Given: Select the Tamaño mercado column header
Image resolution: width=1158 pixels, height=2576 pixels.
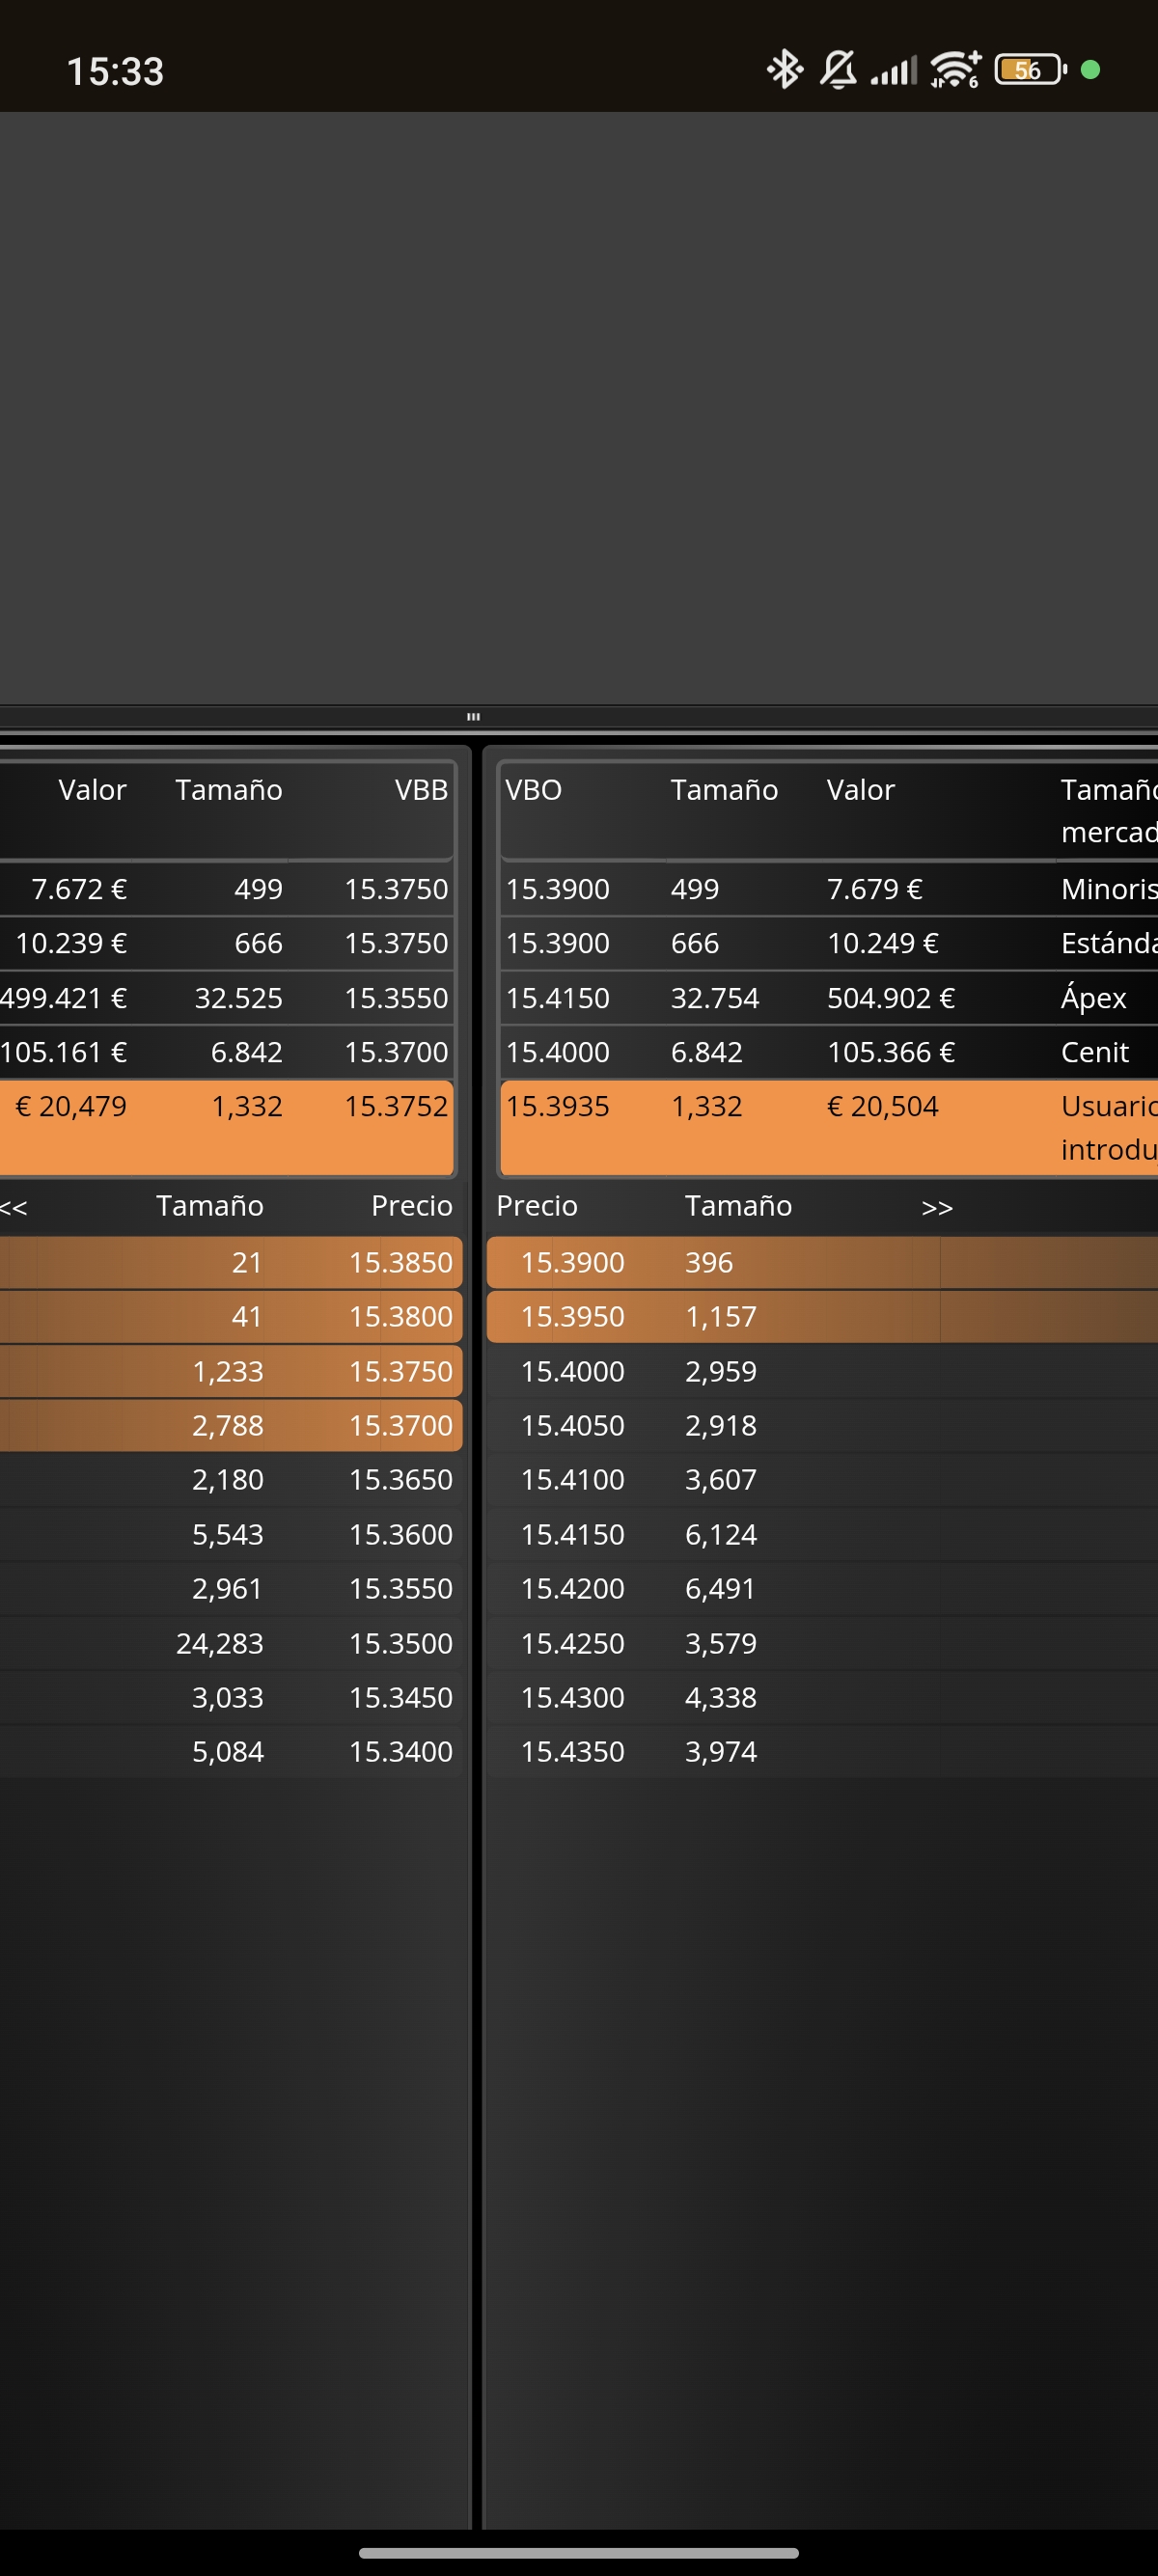Looking at the screenshot, I should click(1109, 811).
